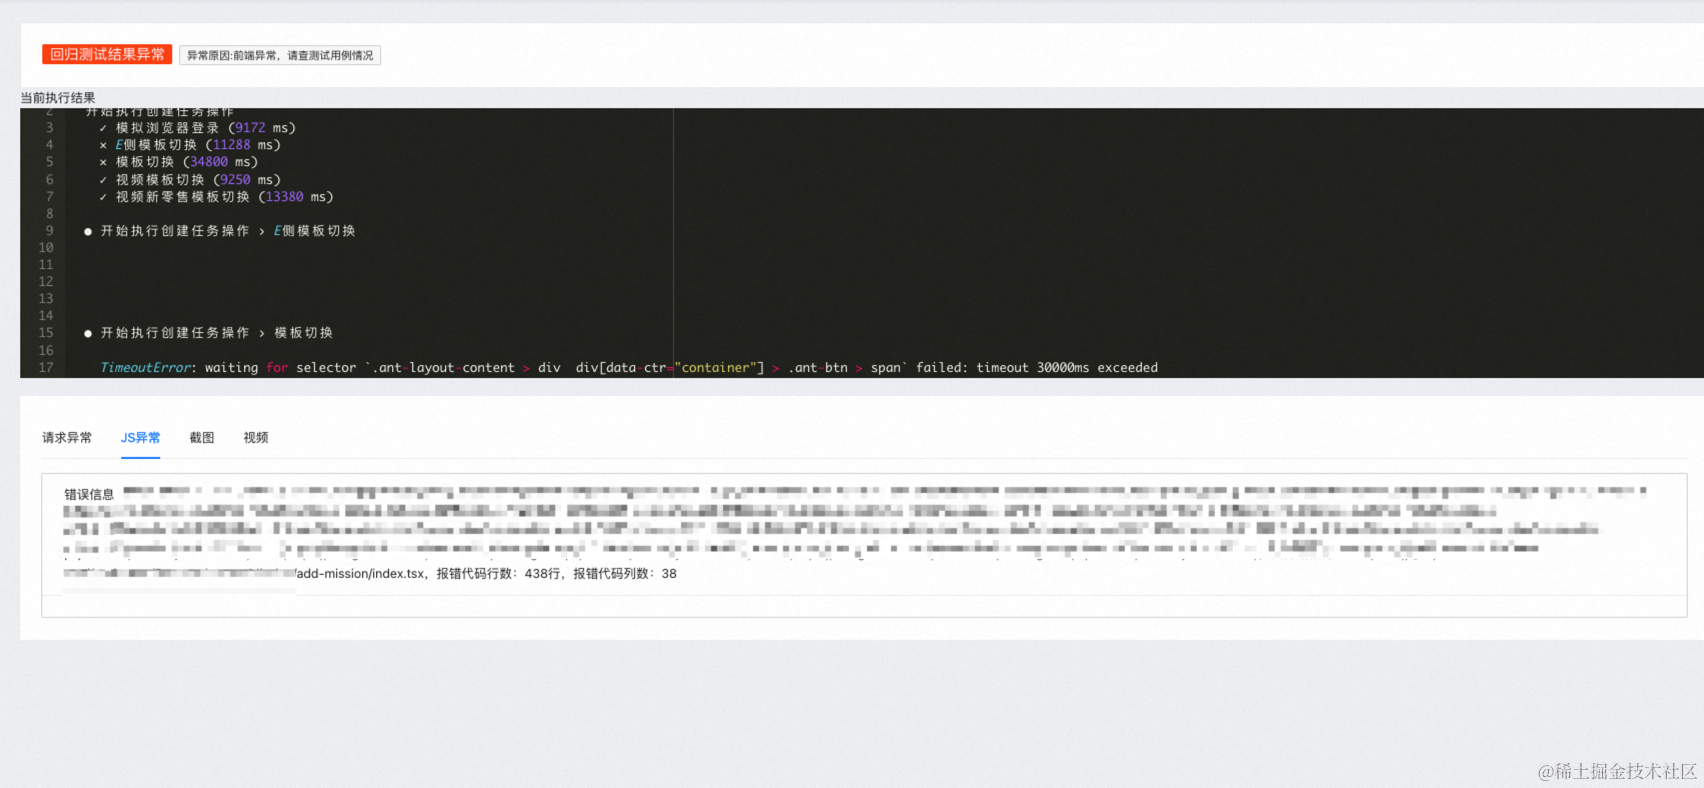Screen dimensions: 1704x788
Task: Click line number 17 in the gutter
Action: [46, 368]
